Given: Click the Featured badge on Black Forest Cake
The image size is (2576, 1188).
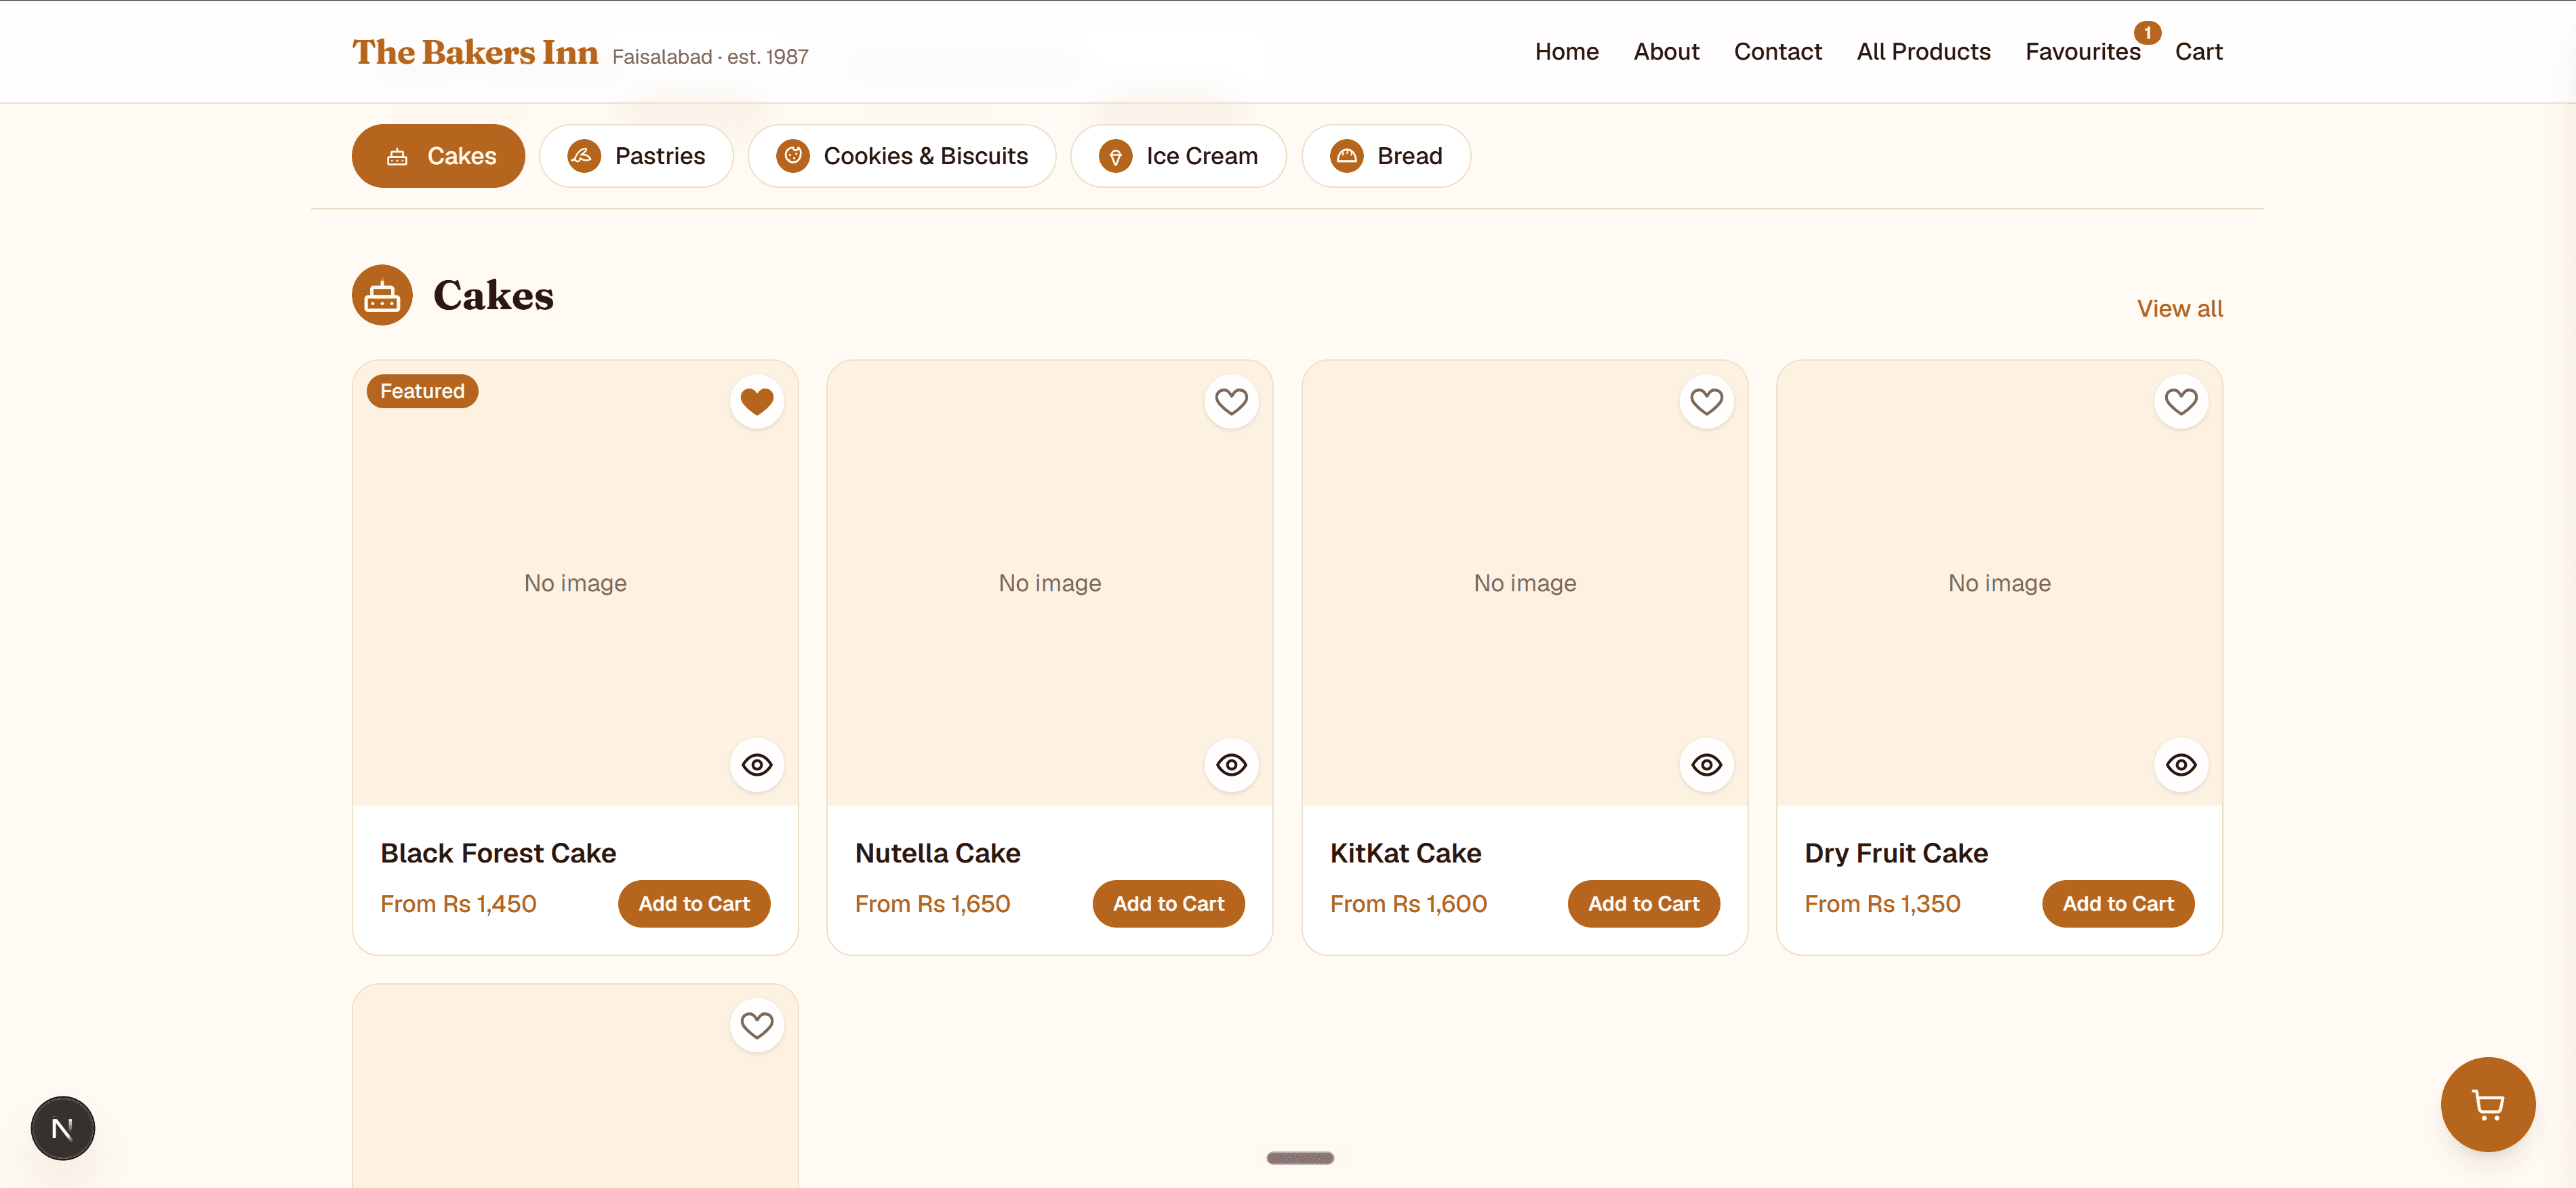Looking at the screenshot, I should (x=422, y=391).
